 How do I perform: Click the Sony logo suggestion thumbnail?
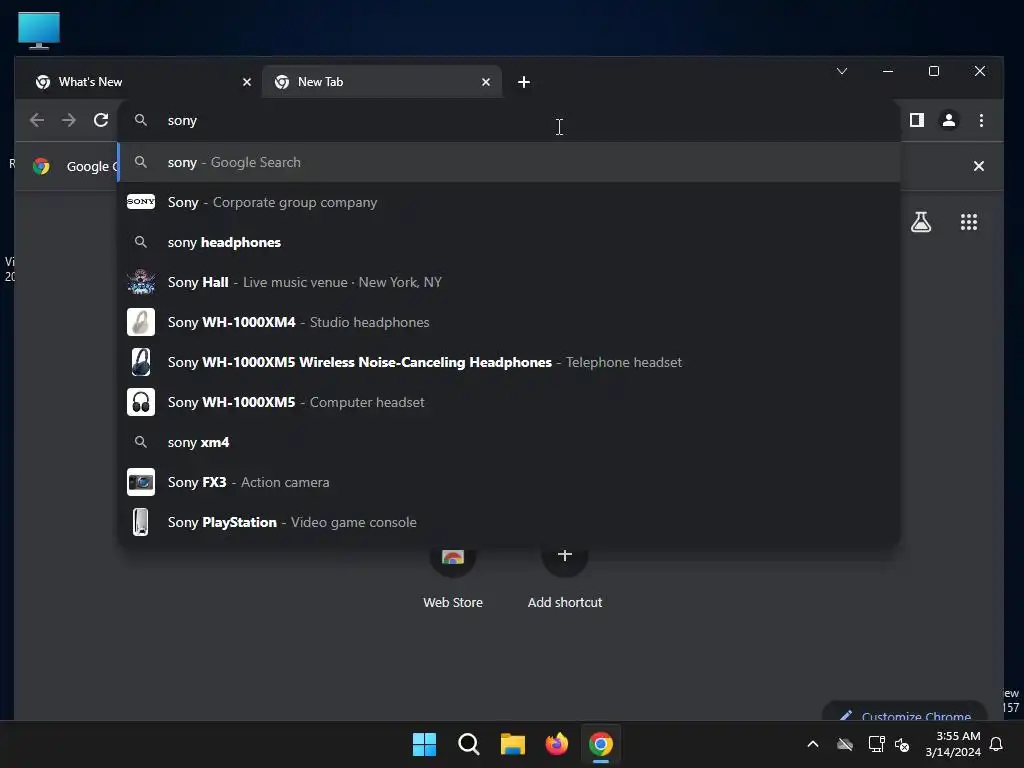(x=141, y=202)
